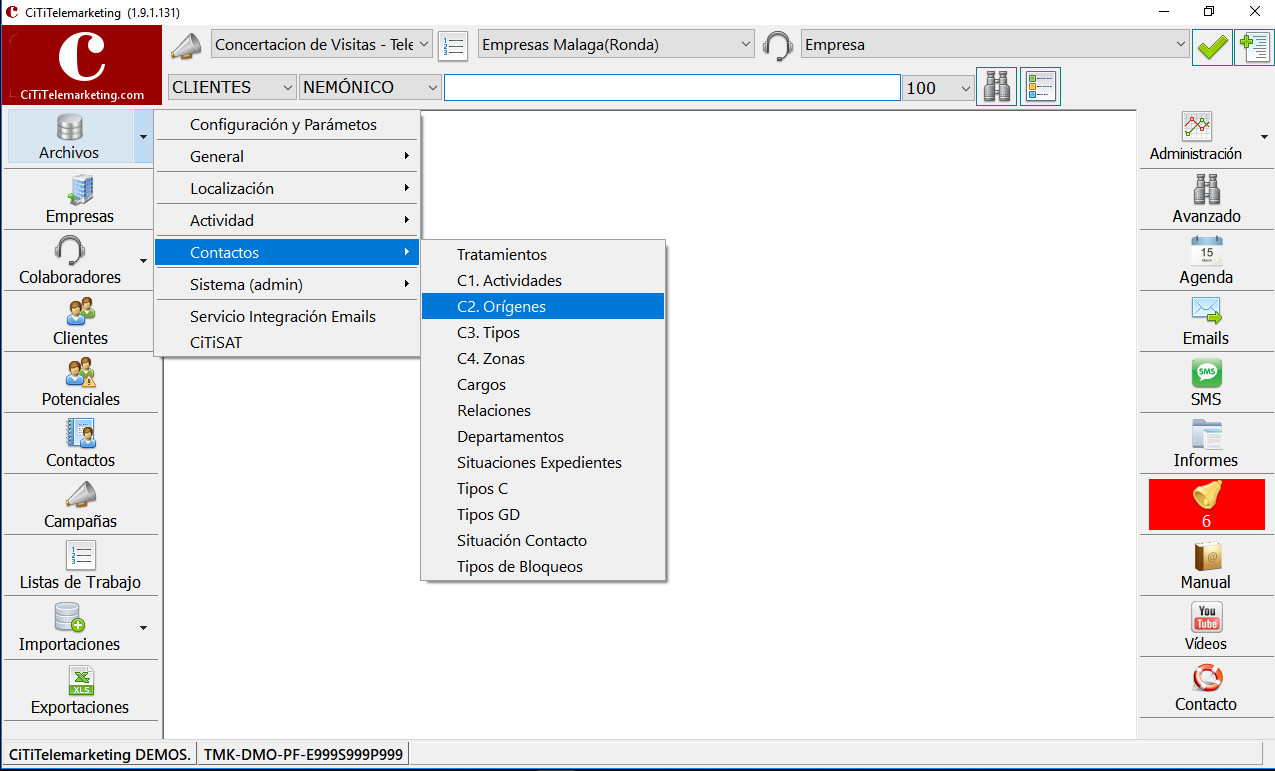
Task: Click the Informes button
Action: coord(1206,444)
